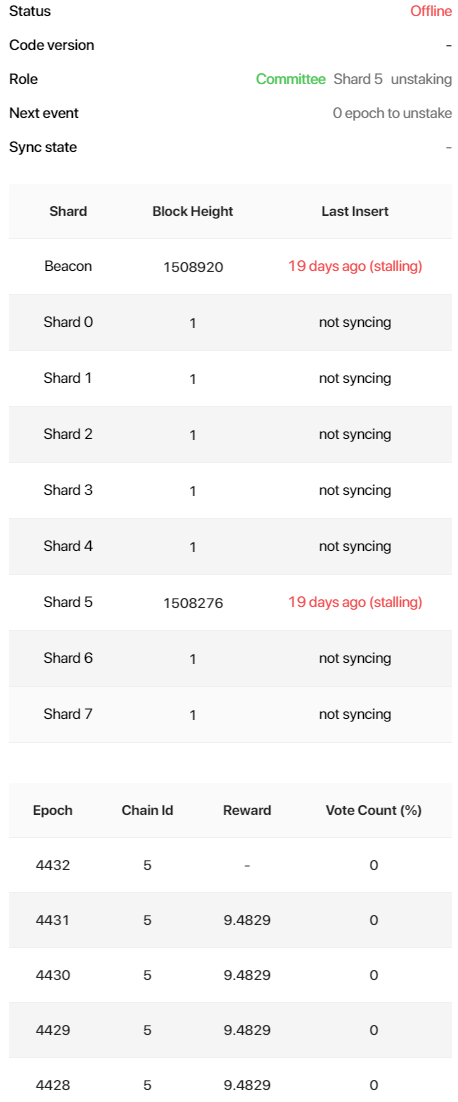Select the Shard 0 row
Screen dimensions: 458x1102
(230, 323)
